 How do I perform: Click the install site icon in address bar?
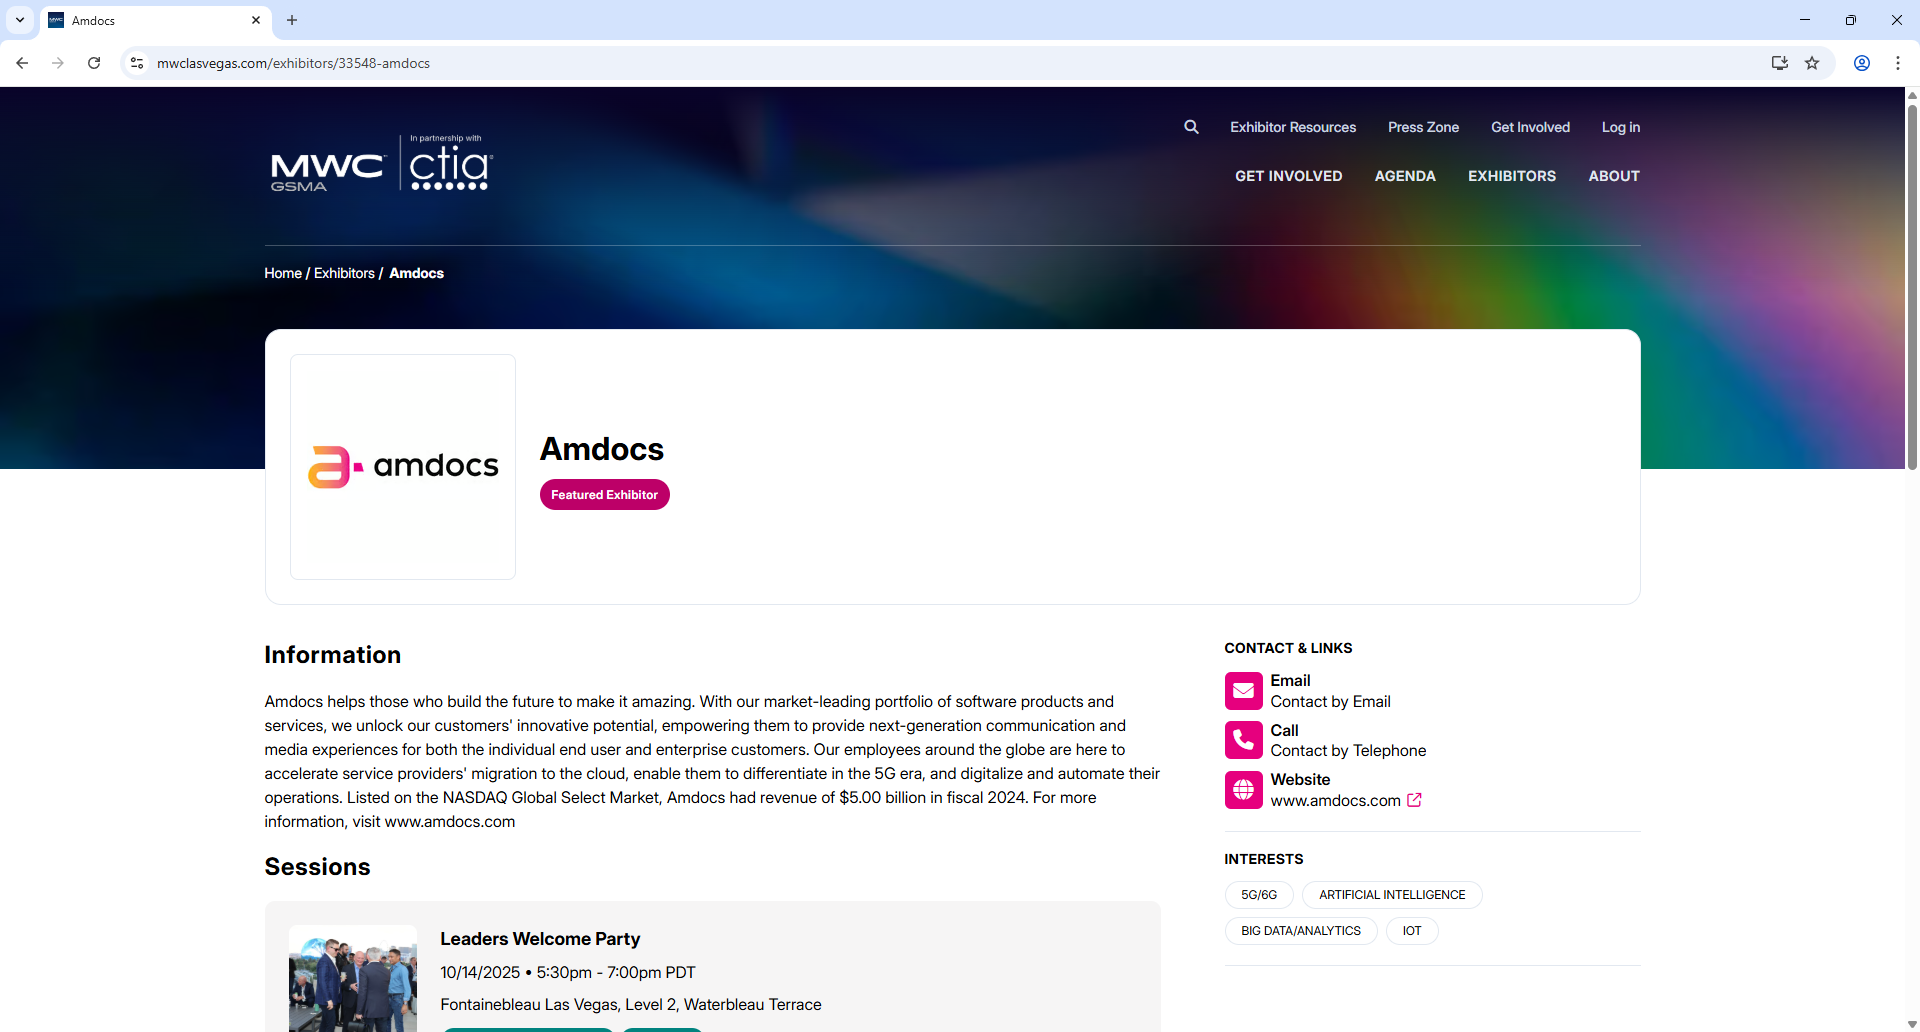coord(1780,62)
